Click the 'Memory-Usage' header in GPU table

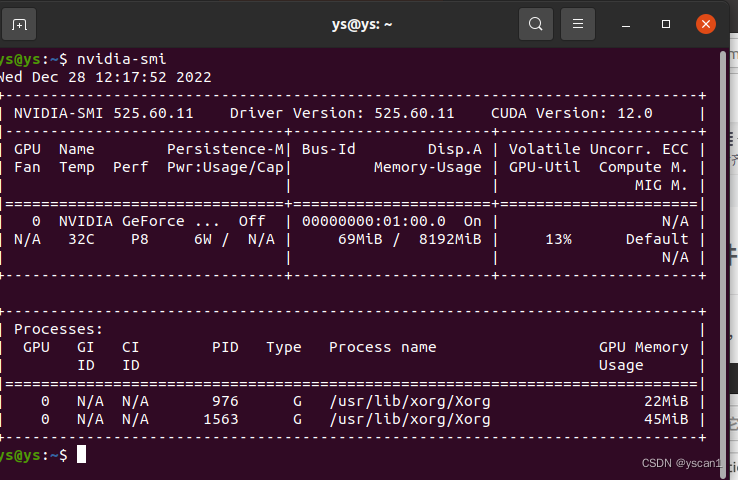(428, 168)
